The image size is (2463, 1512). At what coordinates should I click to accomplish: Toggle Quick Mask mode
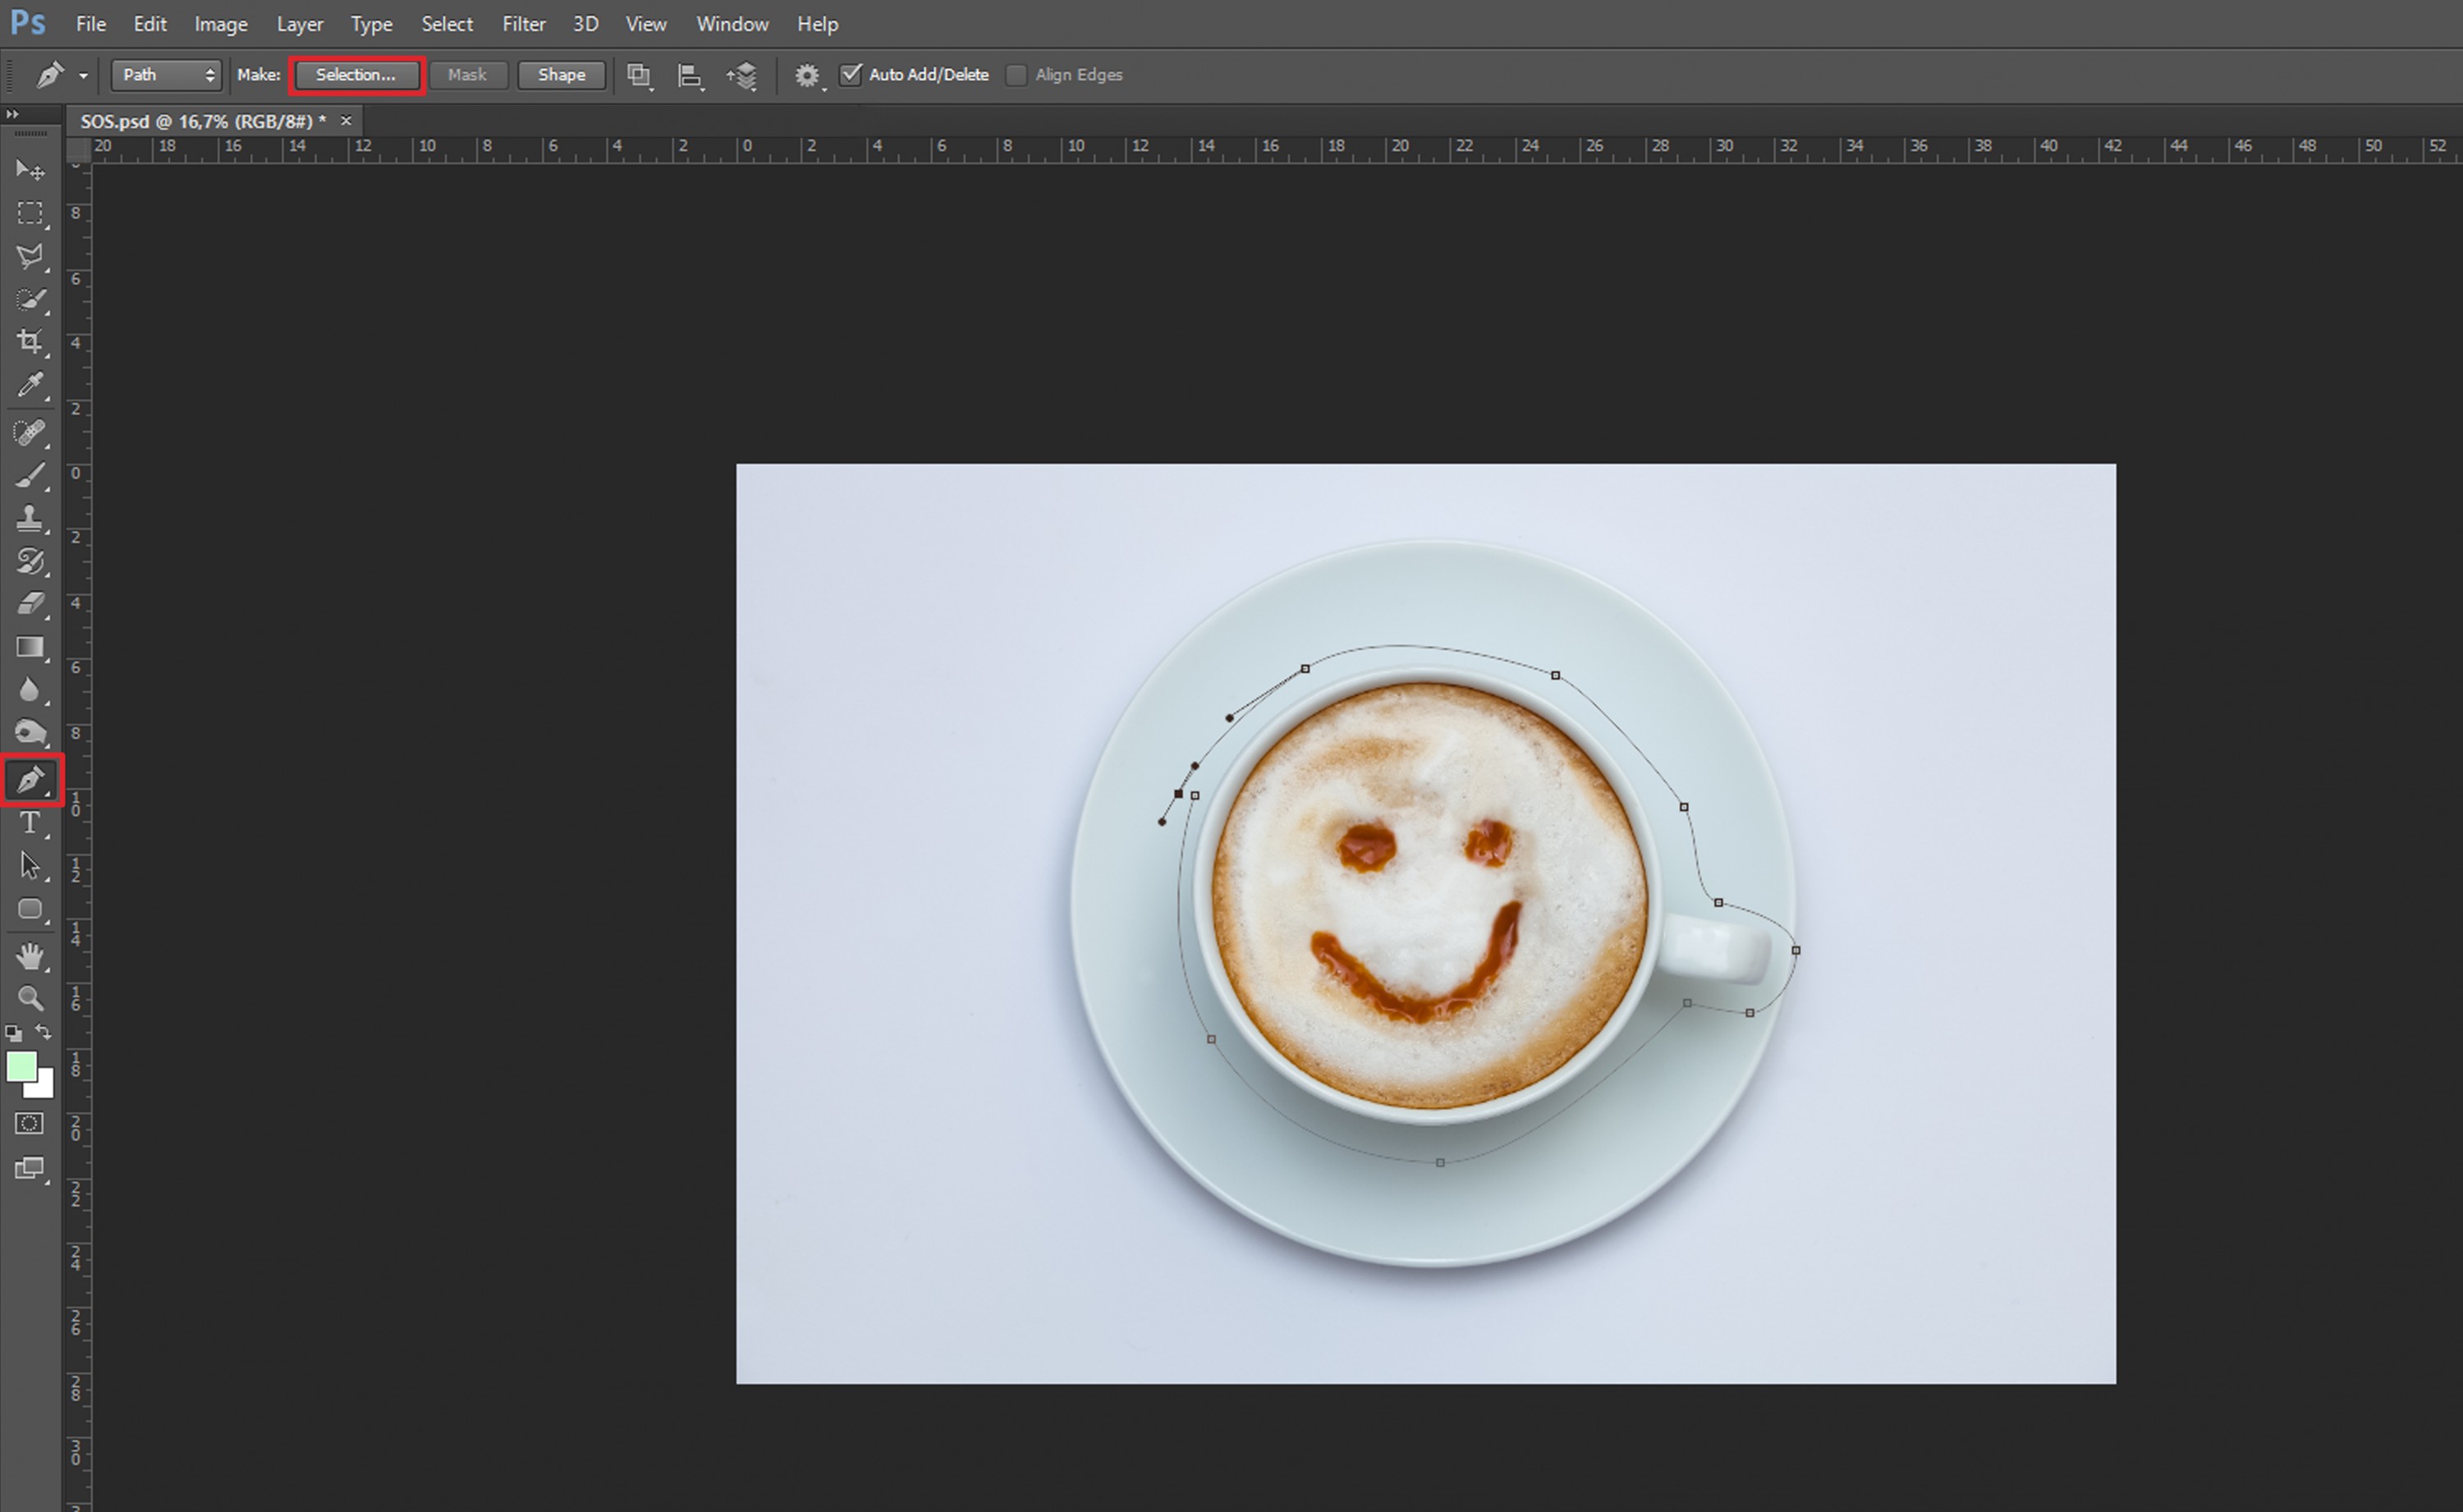[x=30, y=1123]
